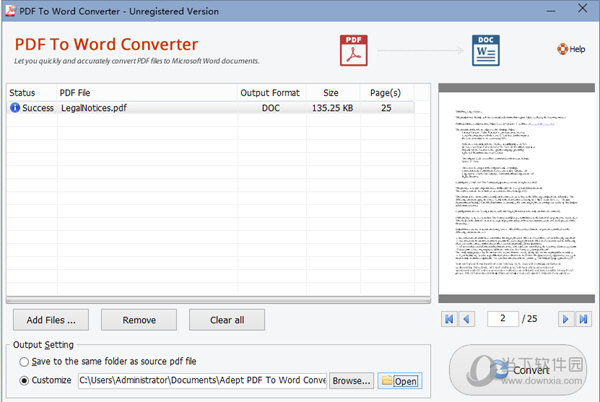Go to previous preview page

466,319
